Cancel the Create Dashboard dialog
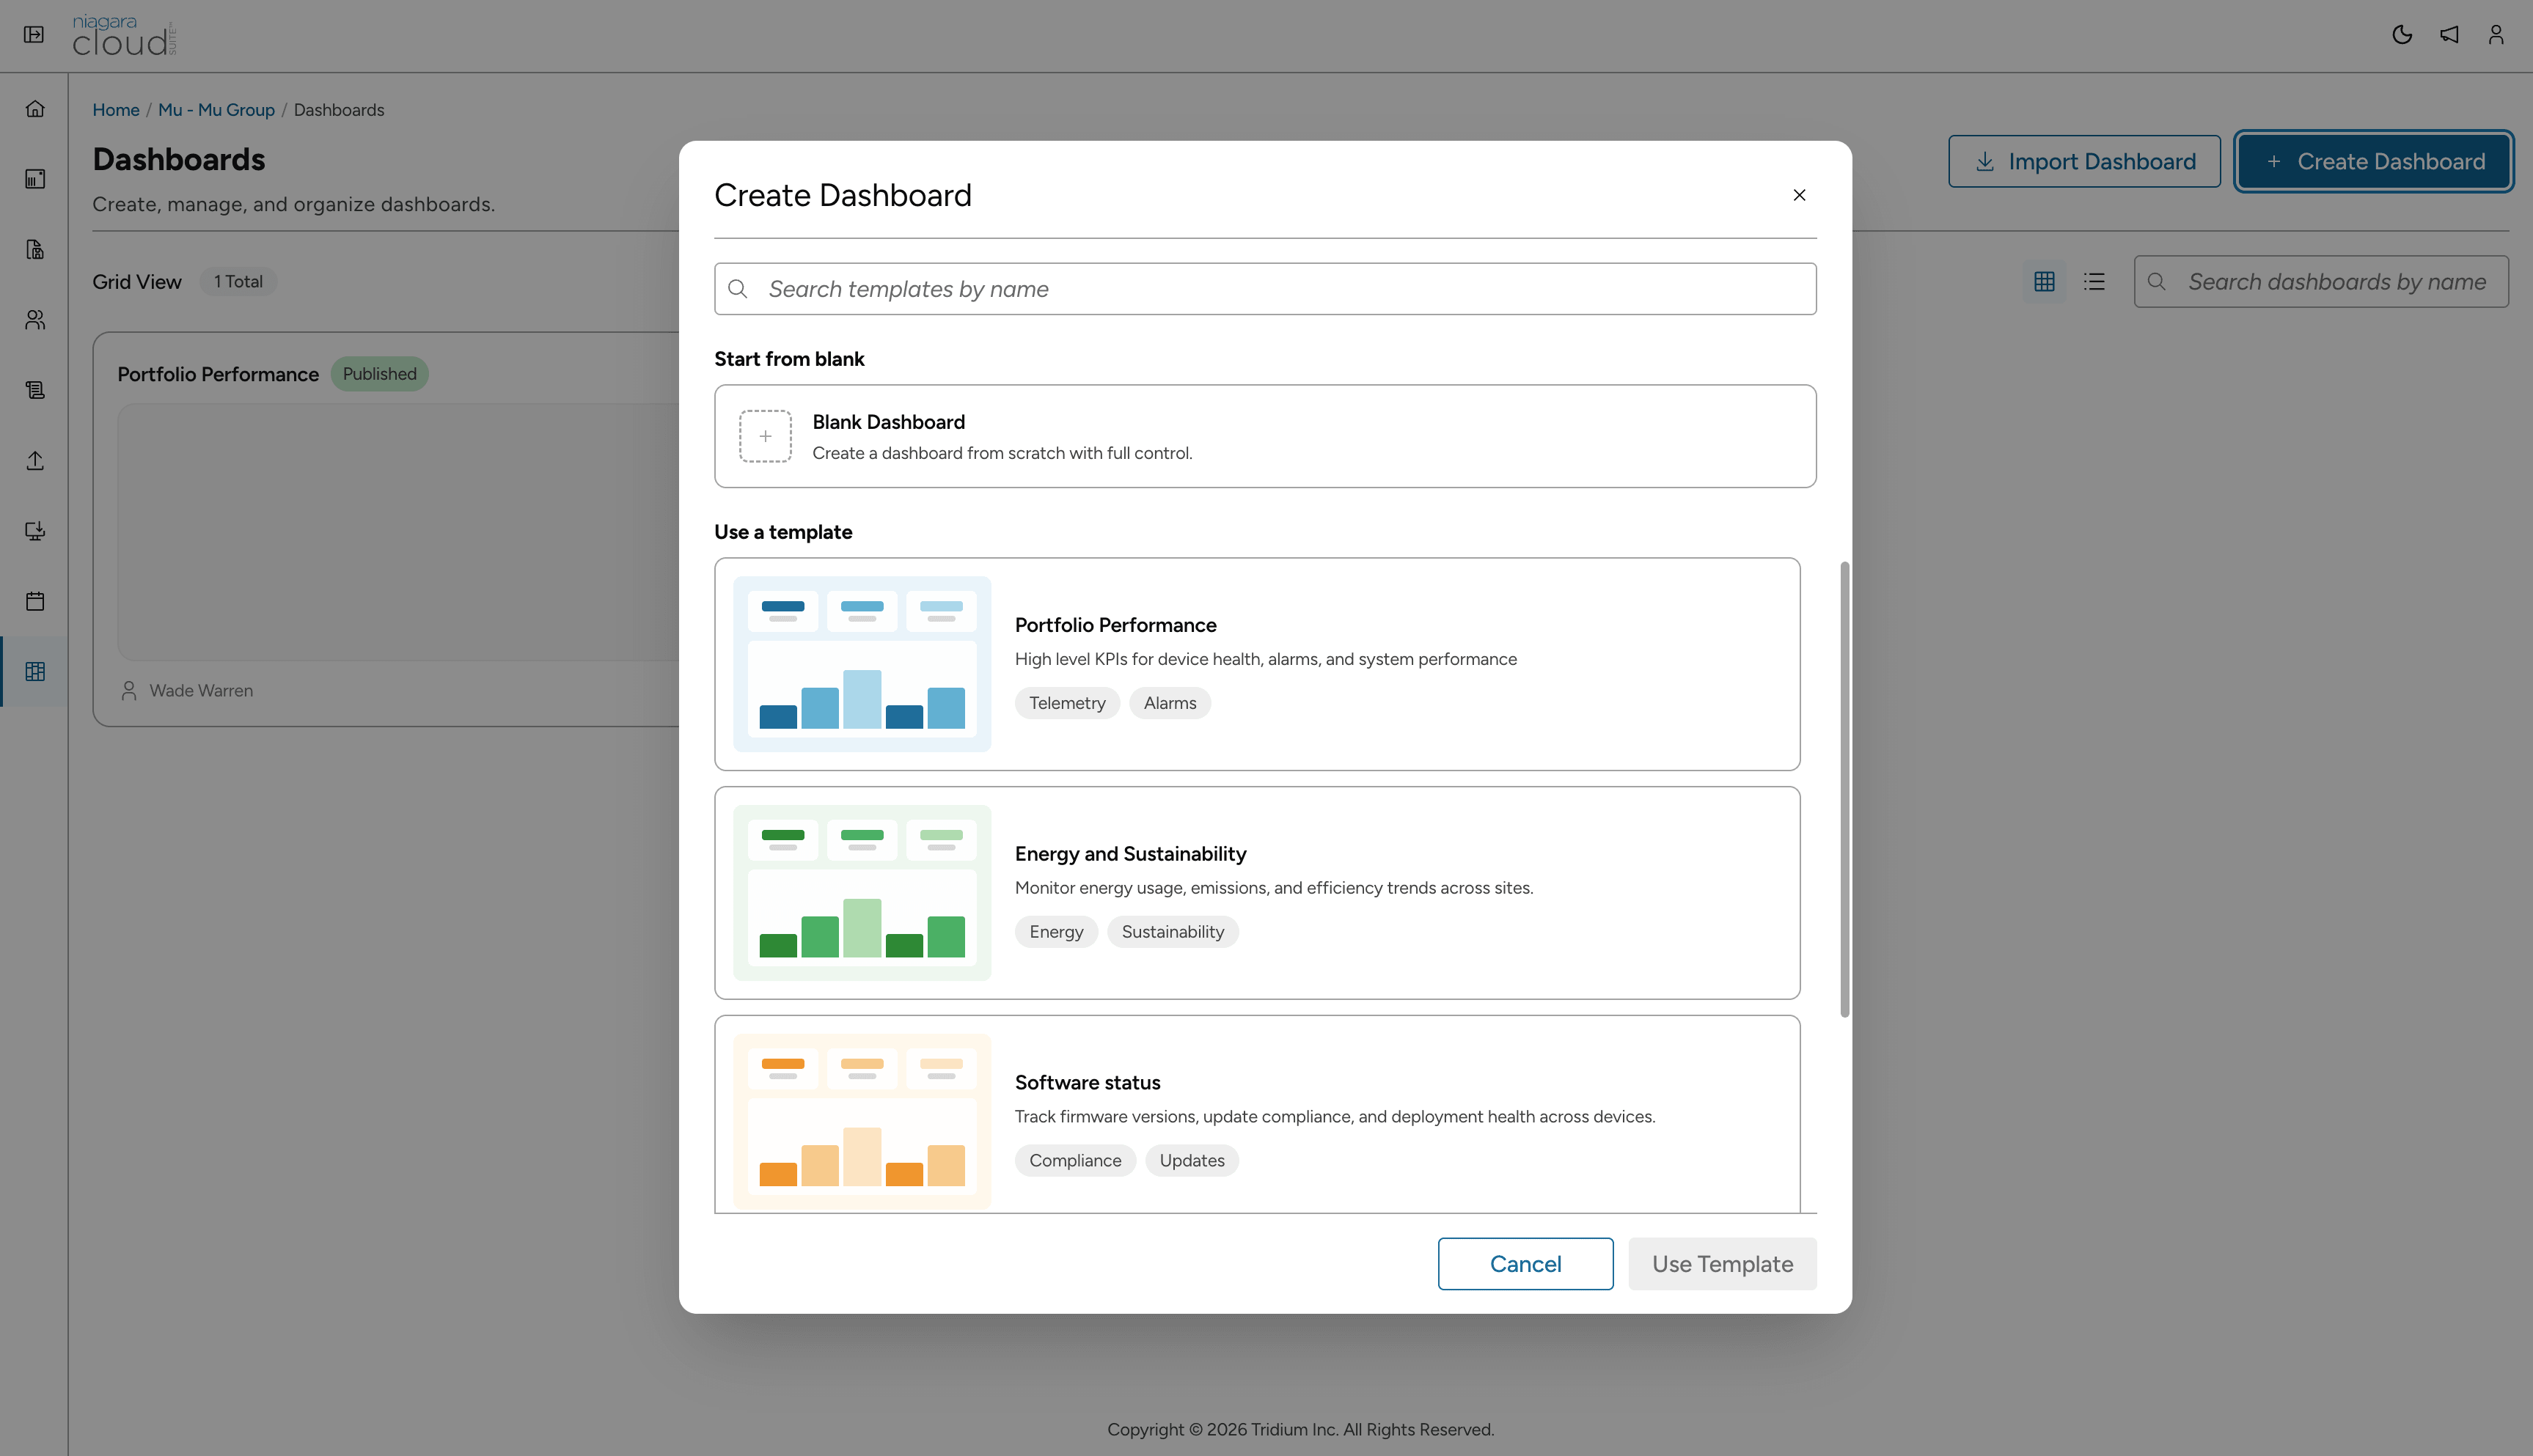The image size is (2533, 1456). pyautogui.click(x=1525, y=1264)
